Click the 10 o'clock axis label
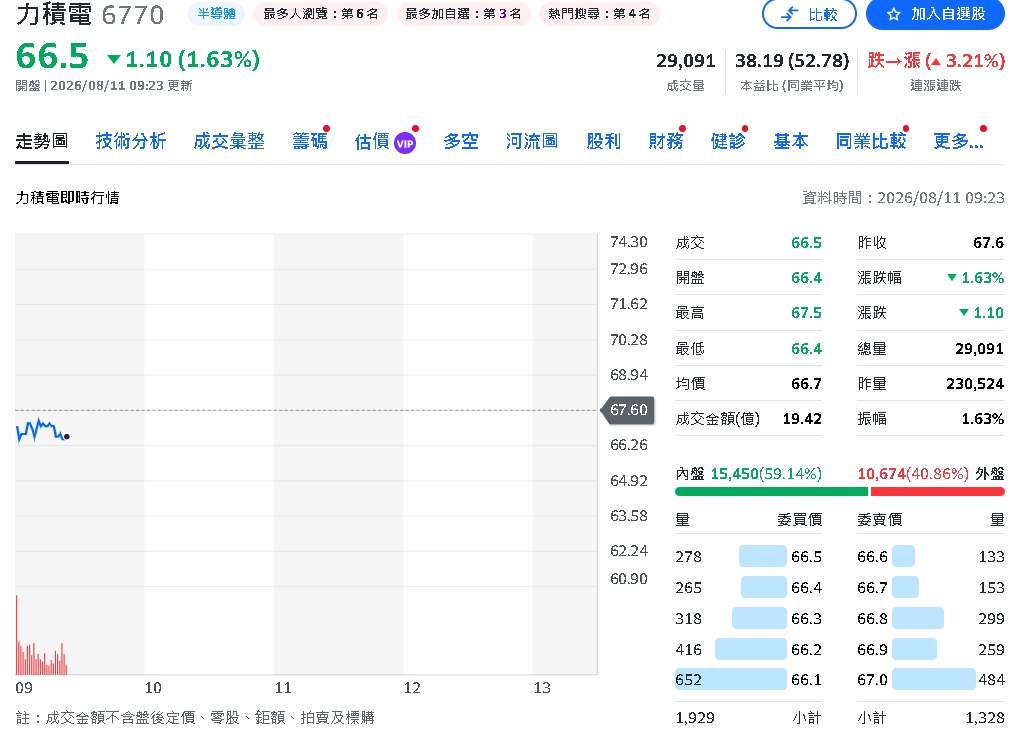Screen dimensions: 1022x734 click(x=153, y=688)
